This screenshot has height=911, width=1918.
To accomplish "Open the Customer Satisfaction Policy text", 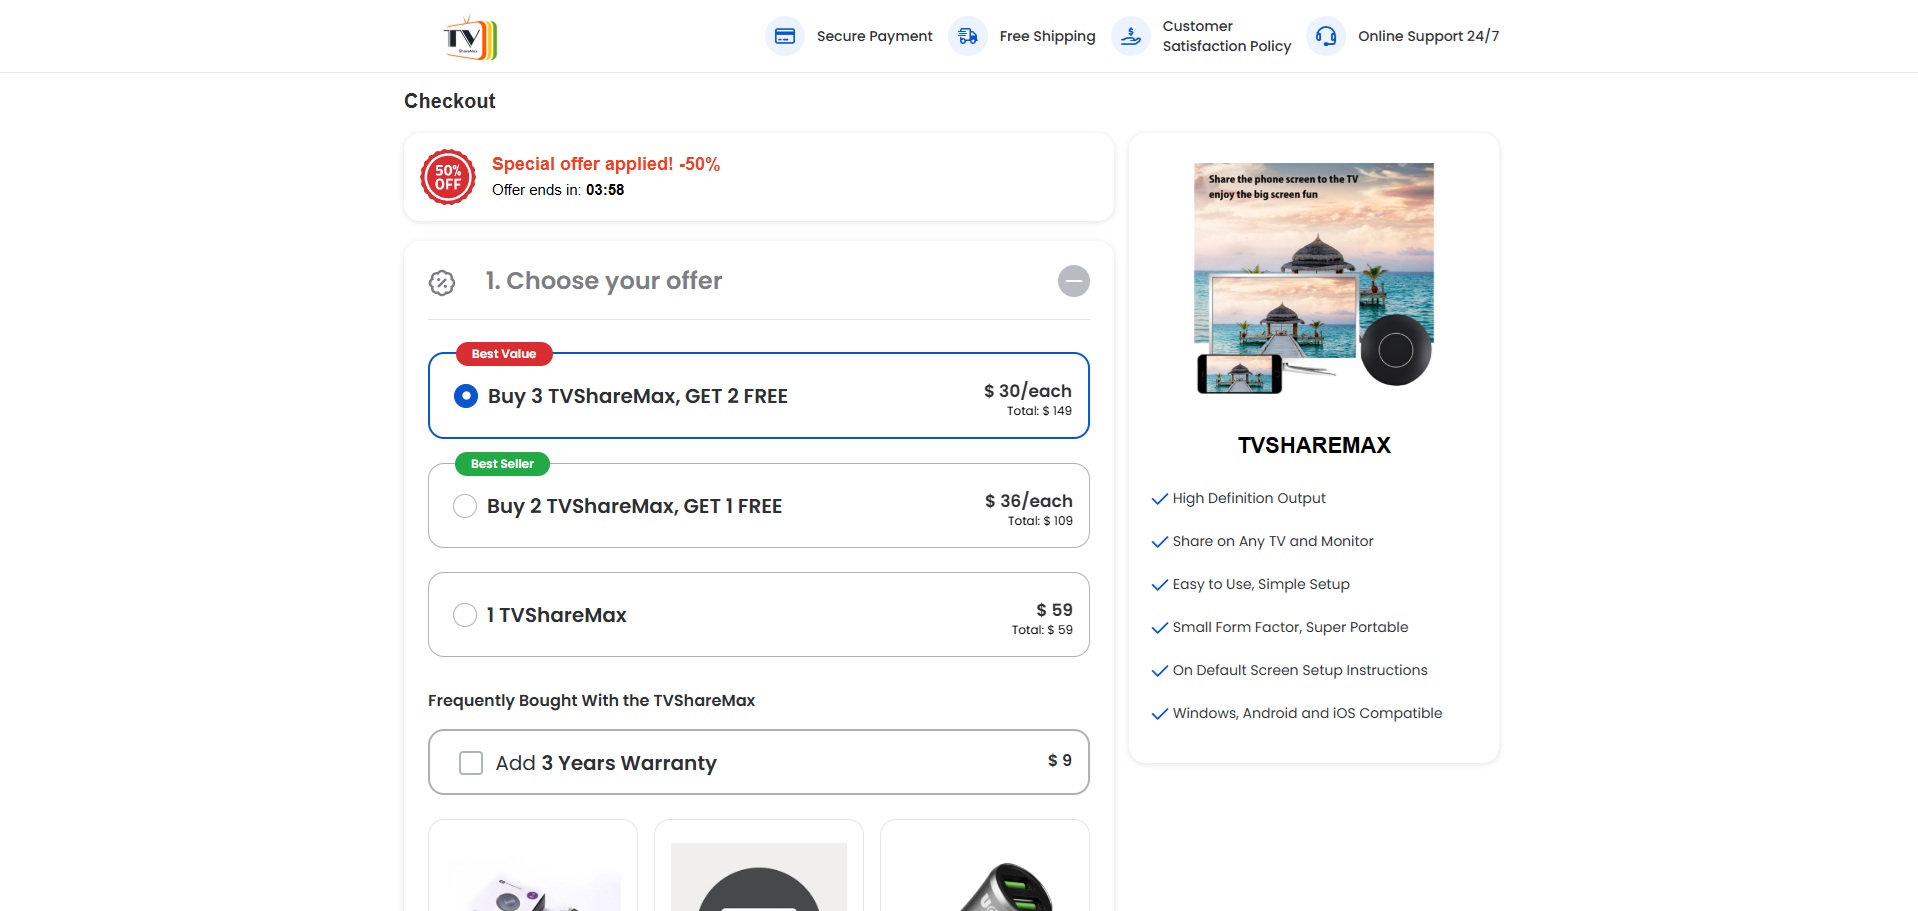I will point(1226,36).
